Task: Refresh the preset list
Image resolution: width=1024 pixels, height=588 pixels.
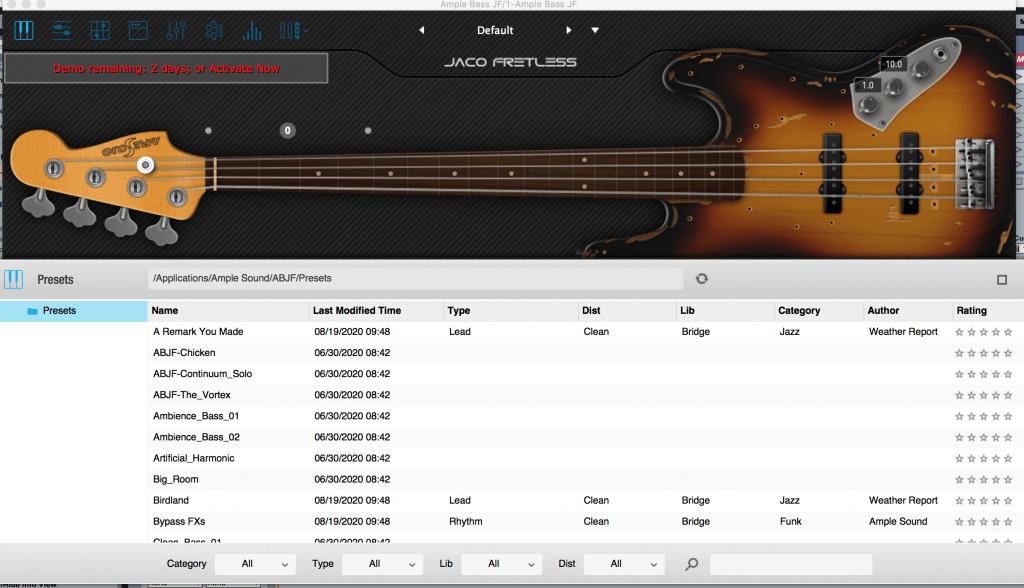Action: 701,278
